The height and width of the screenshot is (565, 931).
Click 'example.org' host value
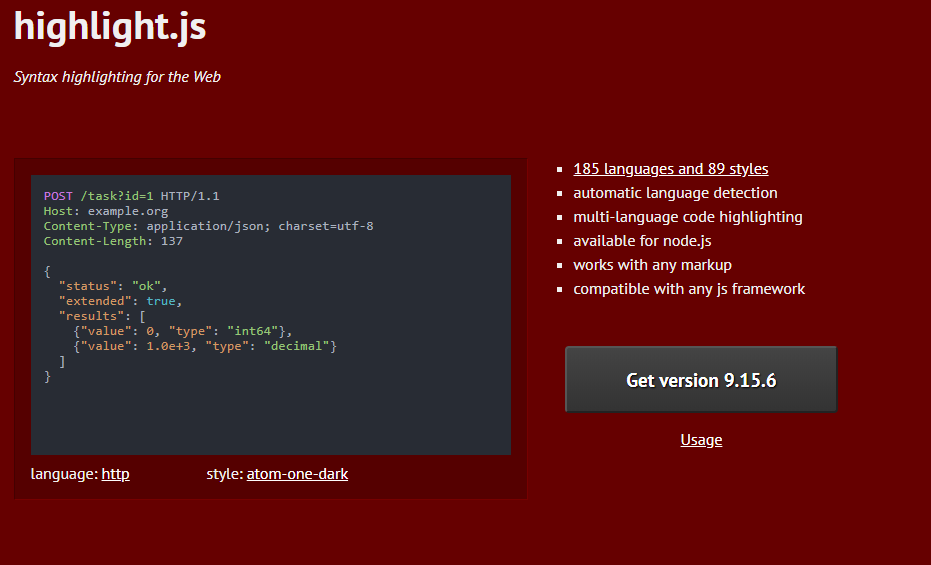tap(128, 211)
